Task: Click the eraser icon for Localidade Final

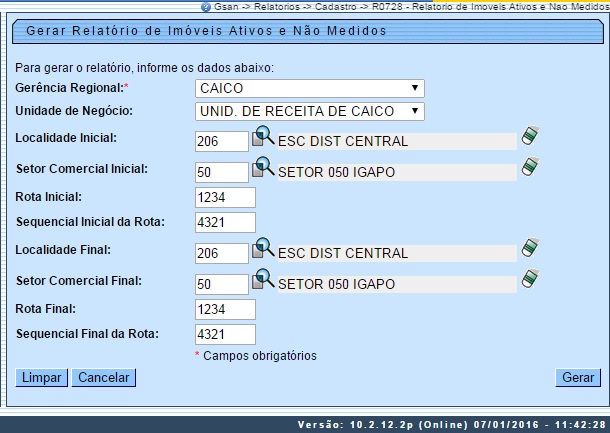Action: click(530, 248)
